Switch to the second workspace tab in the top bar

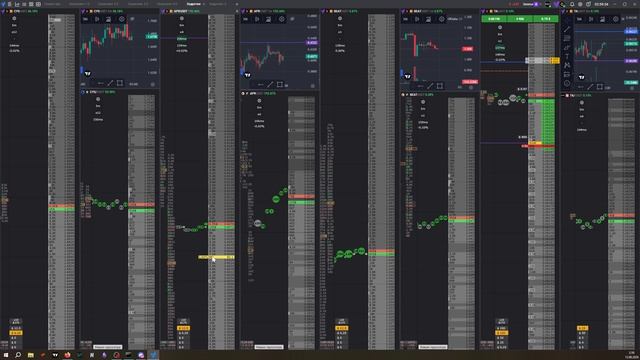coord(79,4)
